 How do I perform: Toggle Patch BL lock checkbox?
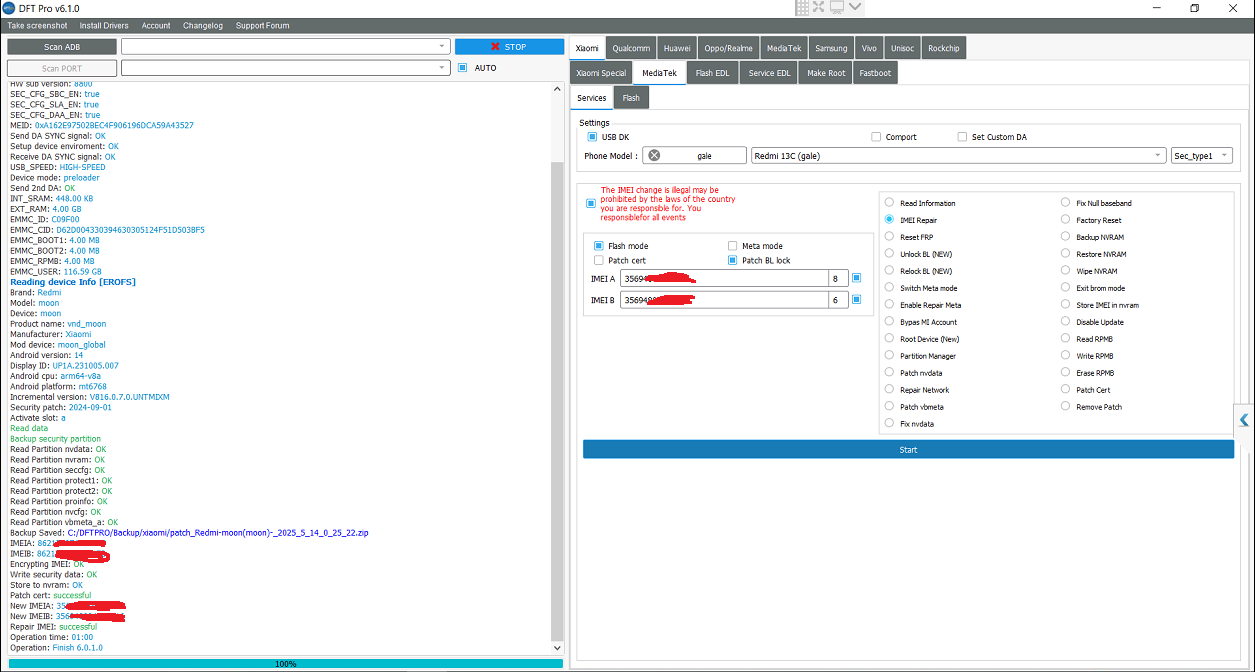click(x=732, y=260)
